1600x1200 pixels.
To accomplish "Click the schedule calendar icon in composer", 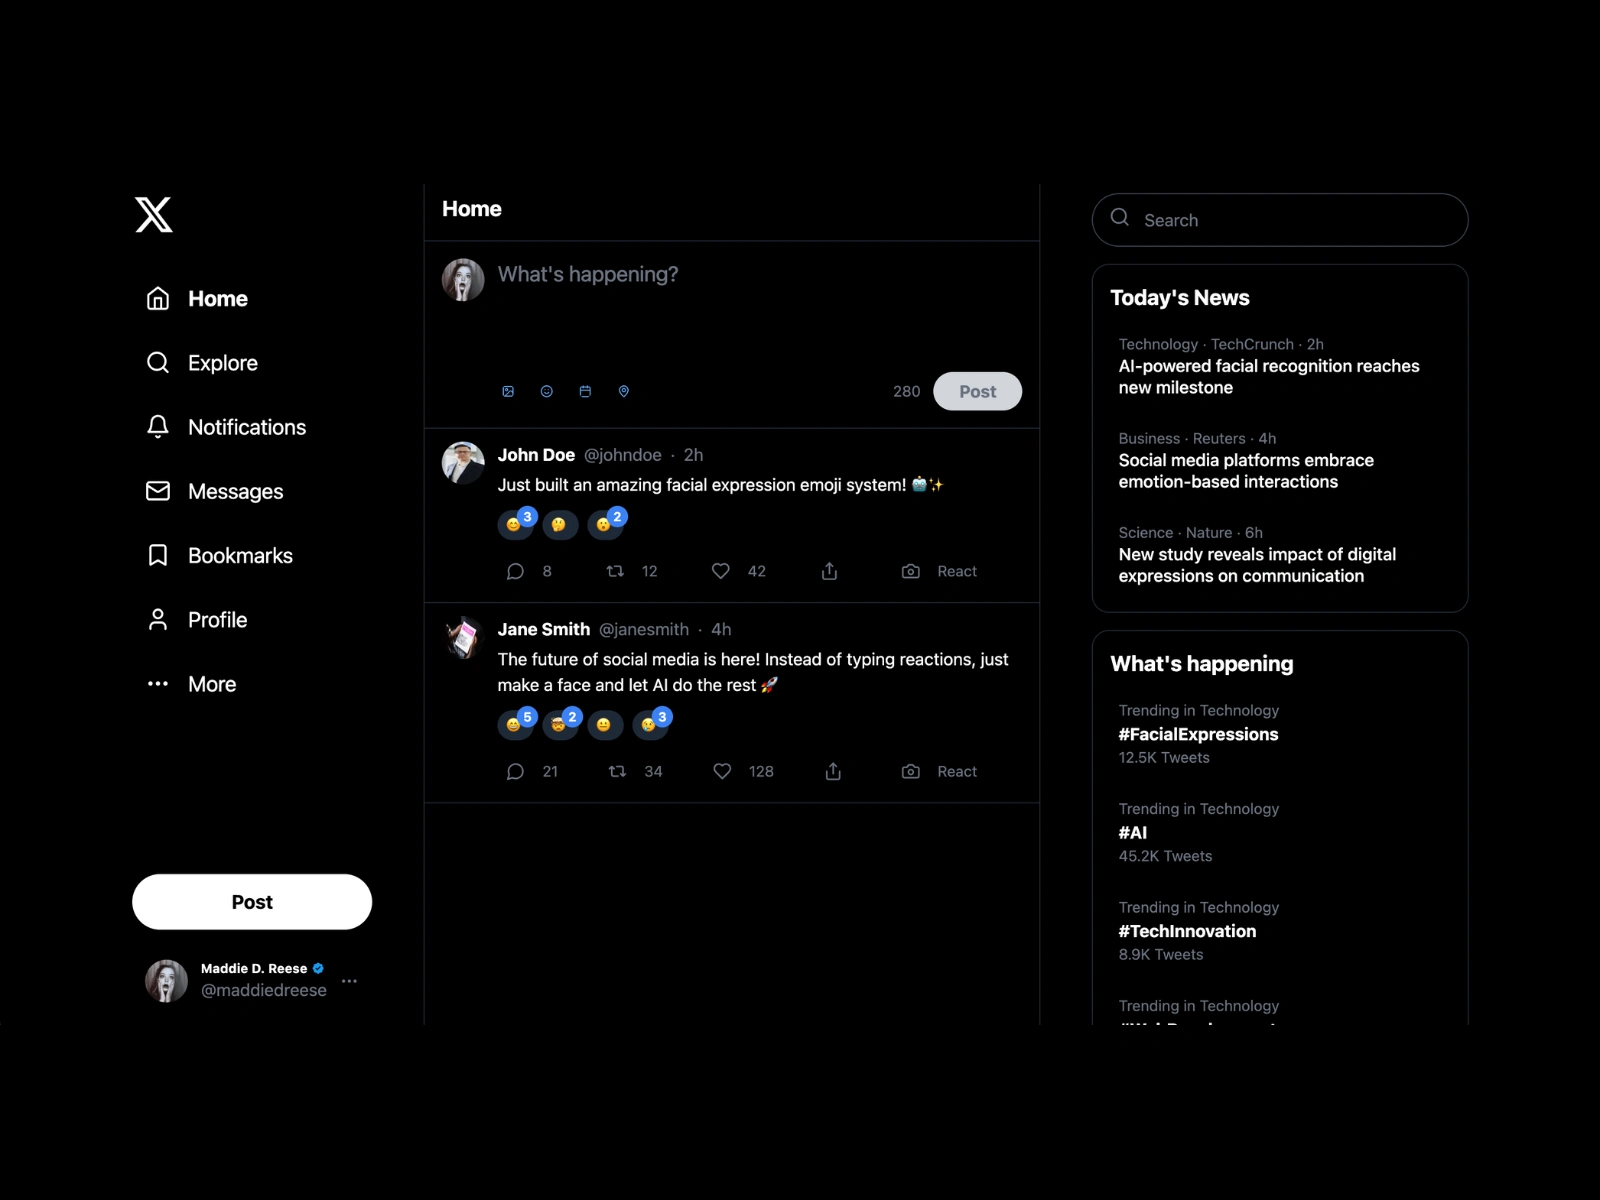I will coord(585,391).
